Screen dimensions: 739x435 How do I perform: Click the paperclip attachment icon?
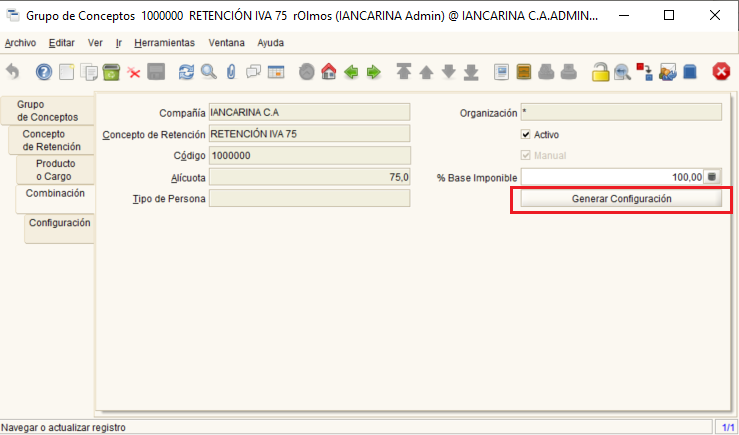click(231, 72)
